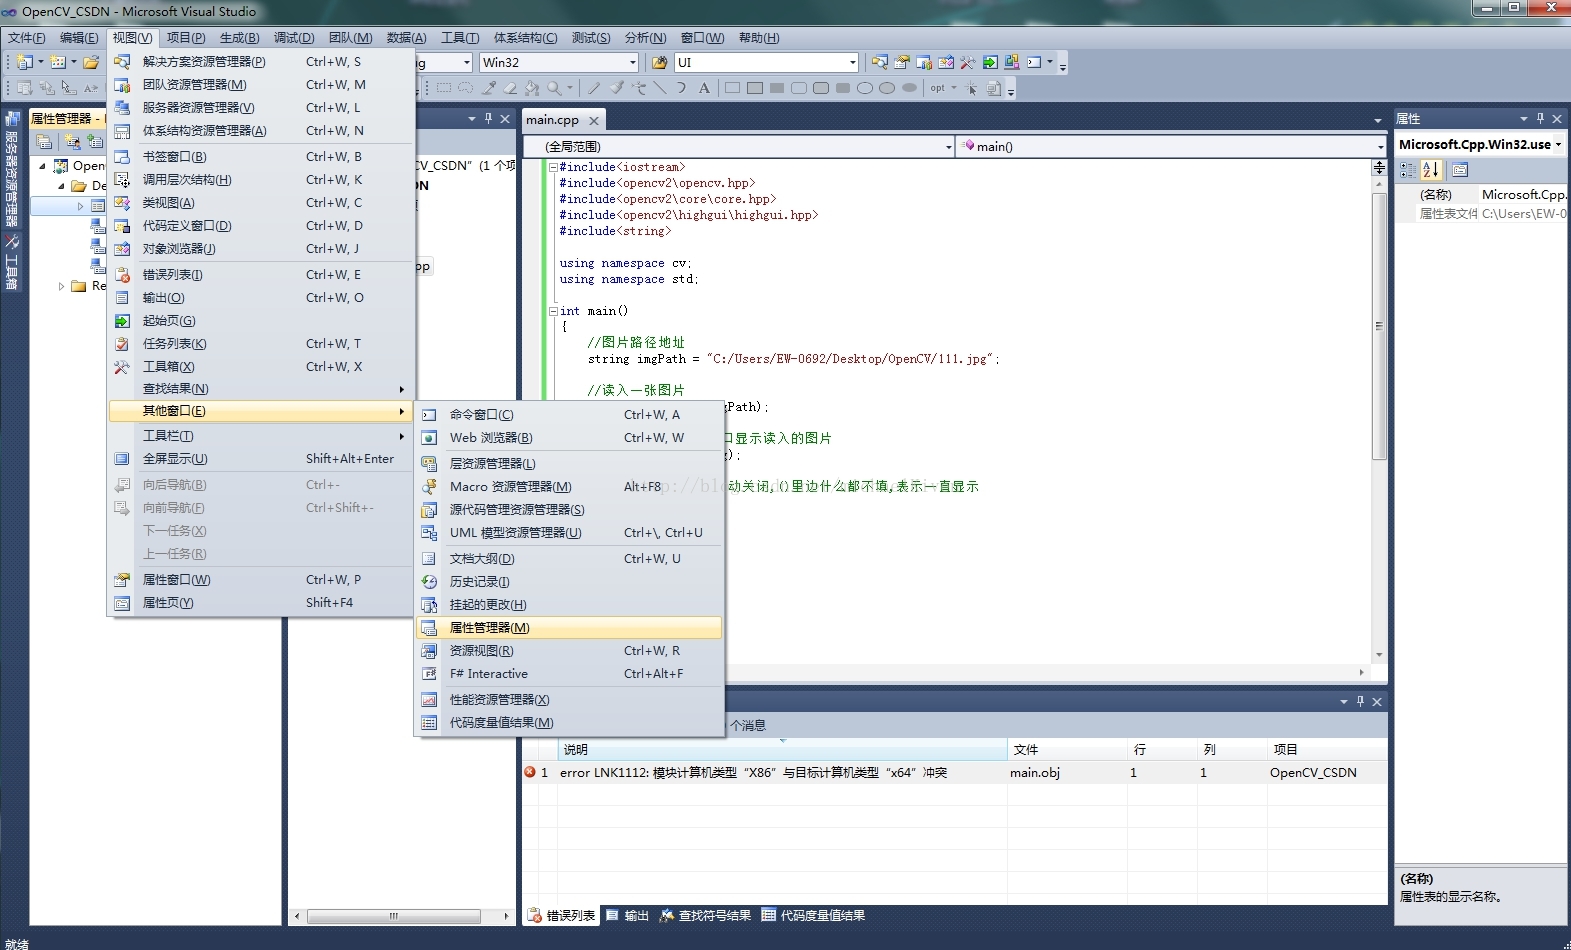Click the open file folder toolbar icon
Image resolution: width=1571 pixels, height=950 pixels.
click(91, 62)
